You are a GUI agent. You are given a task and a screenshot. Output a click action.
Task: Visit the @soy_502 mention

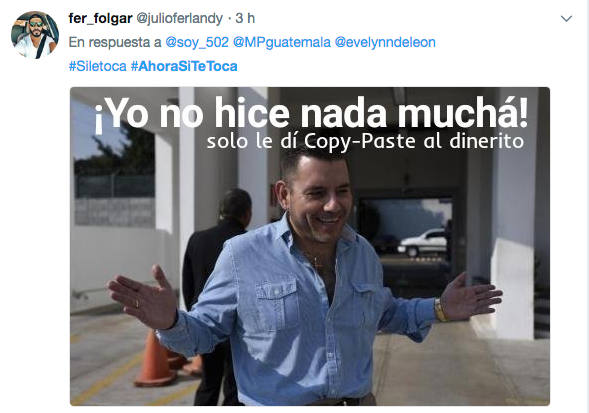197,42
